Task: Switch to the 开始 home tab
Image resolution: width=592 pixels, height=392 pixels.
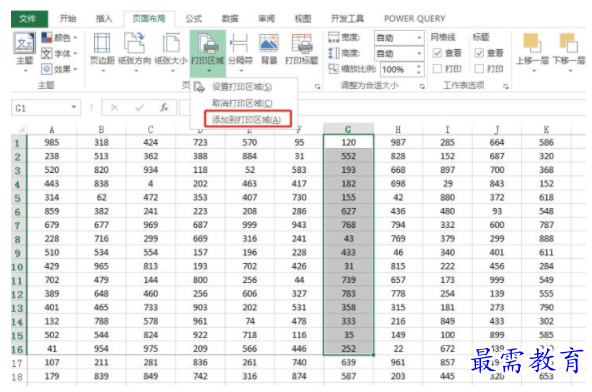Action: [68, 19]
